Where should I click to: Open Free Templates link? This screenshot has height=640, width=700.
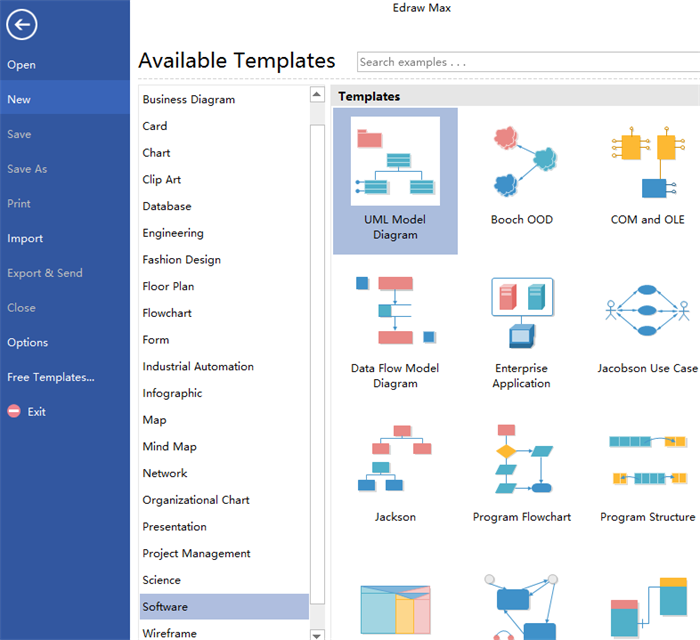(51, 377)
